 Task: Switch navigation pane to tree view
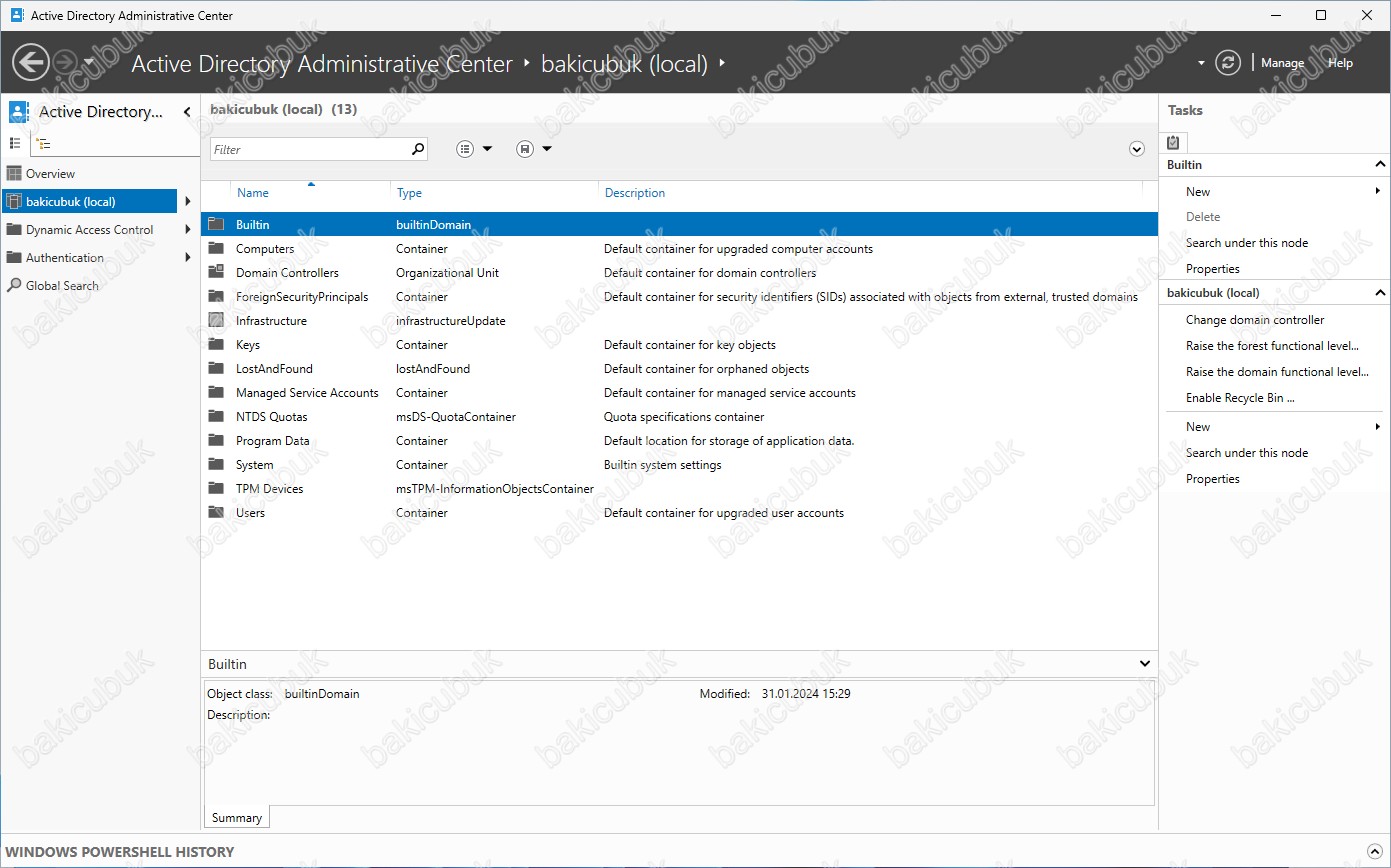43,144
